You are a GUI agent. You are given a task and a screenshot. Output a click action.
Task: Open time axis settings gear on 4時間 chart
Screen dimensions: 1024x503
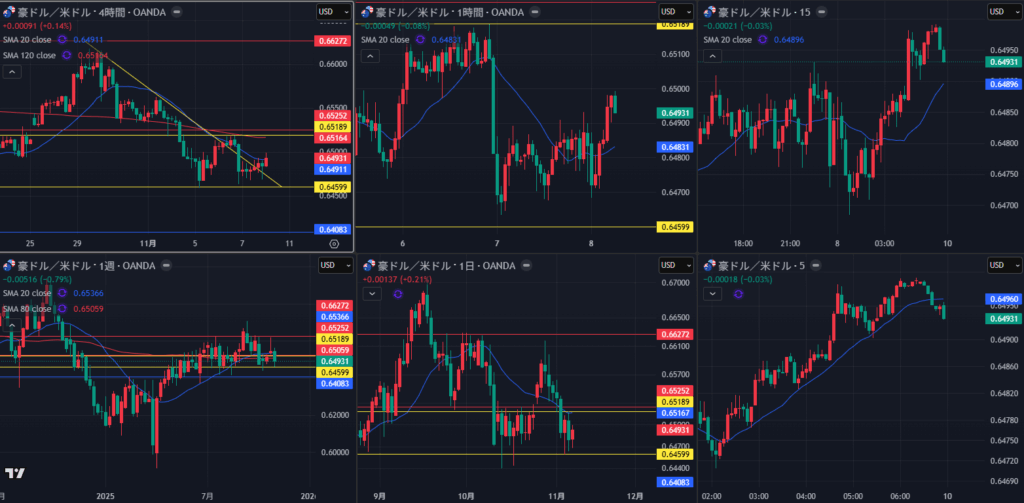pyautogui.click(x=334, y=243)
